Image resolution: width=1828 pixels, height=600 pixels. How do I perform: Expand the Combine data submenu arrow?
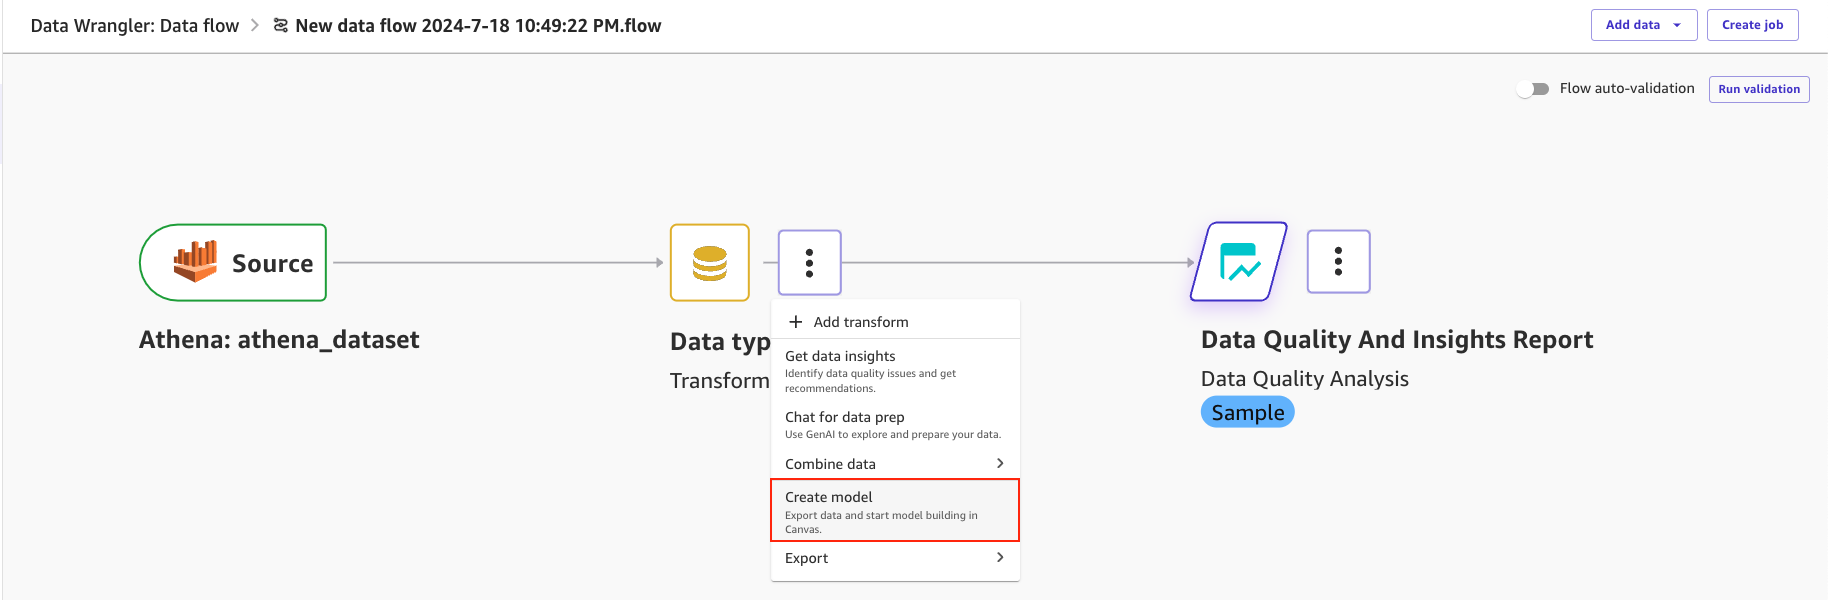pyautogui.click(x=1000, y=463)
